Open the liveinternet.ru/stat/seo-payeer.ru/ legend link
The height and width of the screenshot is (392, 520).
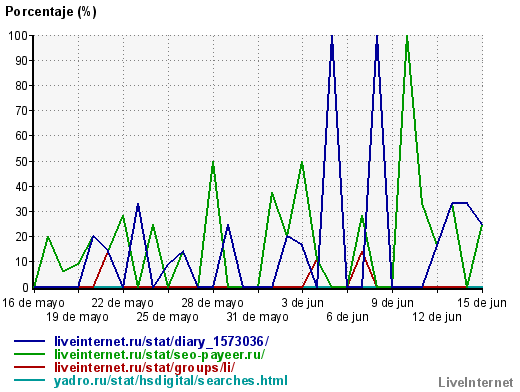click(x=159, y=355)
